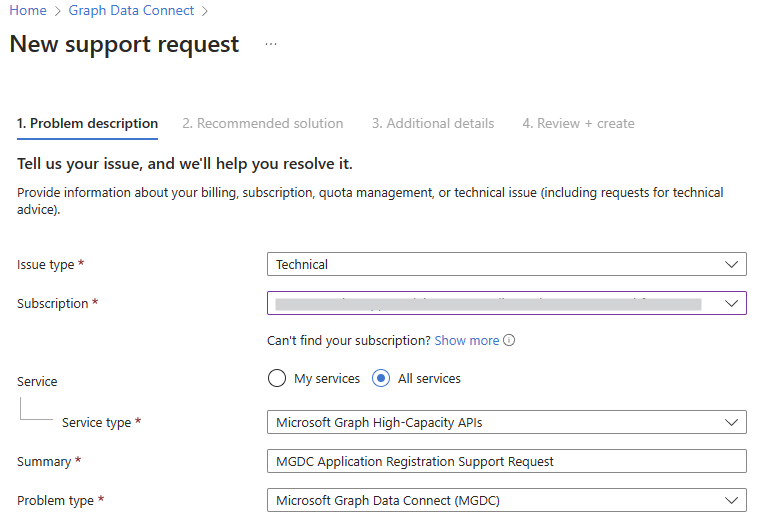Switch to the Additional details tab
The image size is (758, 522).
point(433,124)
